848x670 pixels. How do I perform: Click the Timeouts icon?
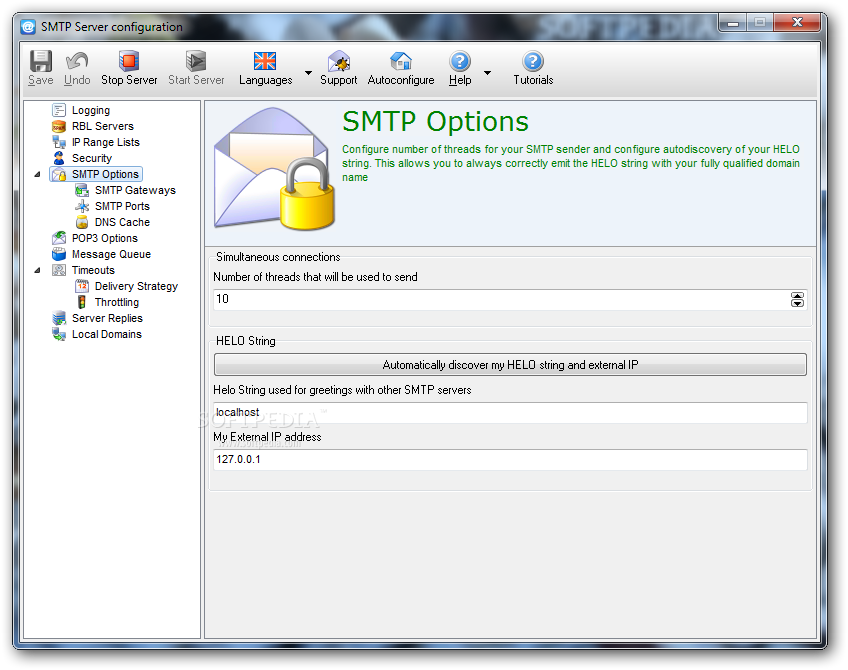point(59,270)
